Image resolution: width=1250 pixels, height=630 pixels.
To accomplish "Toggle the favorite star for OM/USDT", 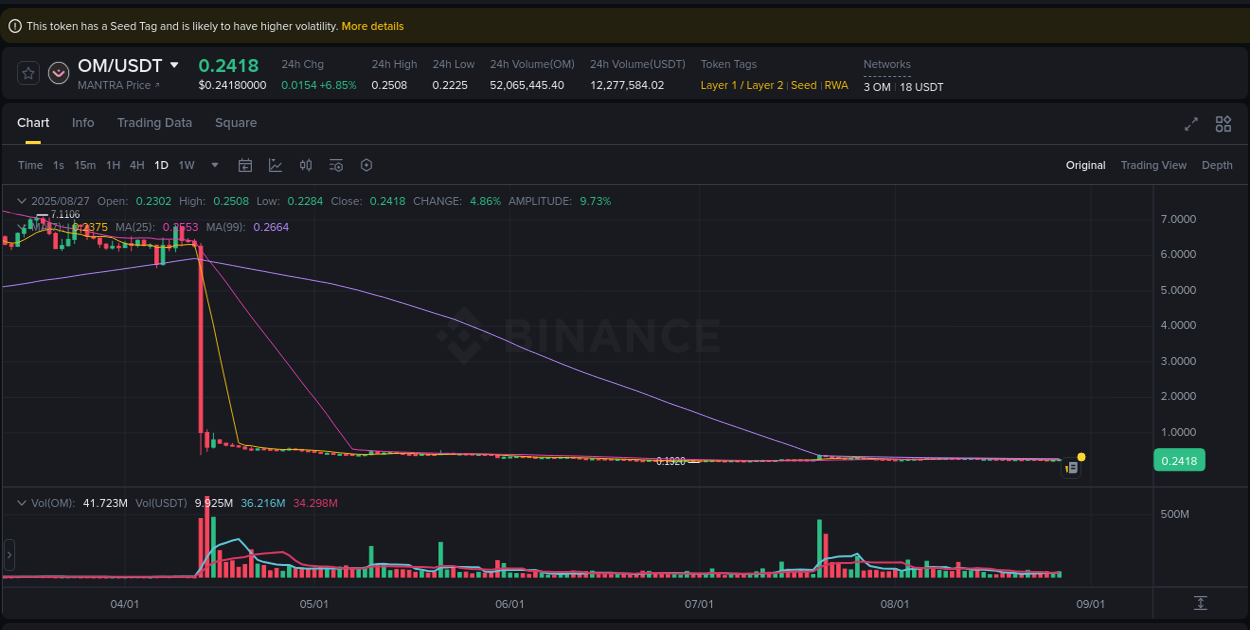I will click(x=28, y=72).
